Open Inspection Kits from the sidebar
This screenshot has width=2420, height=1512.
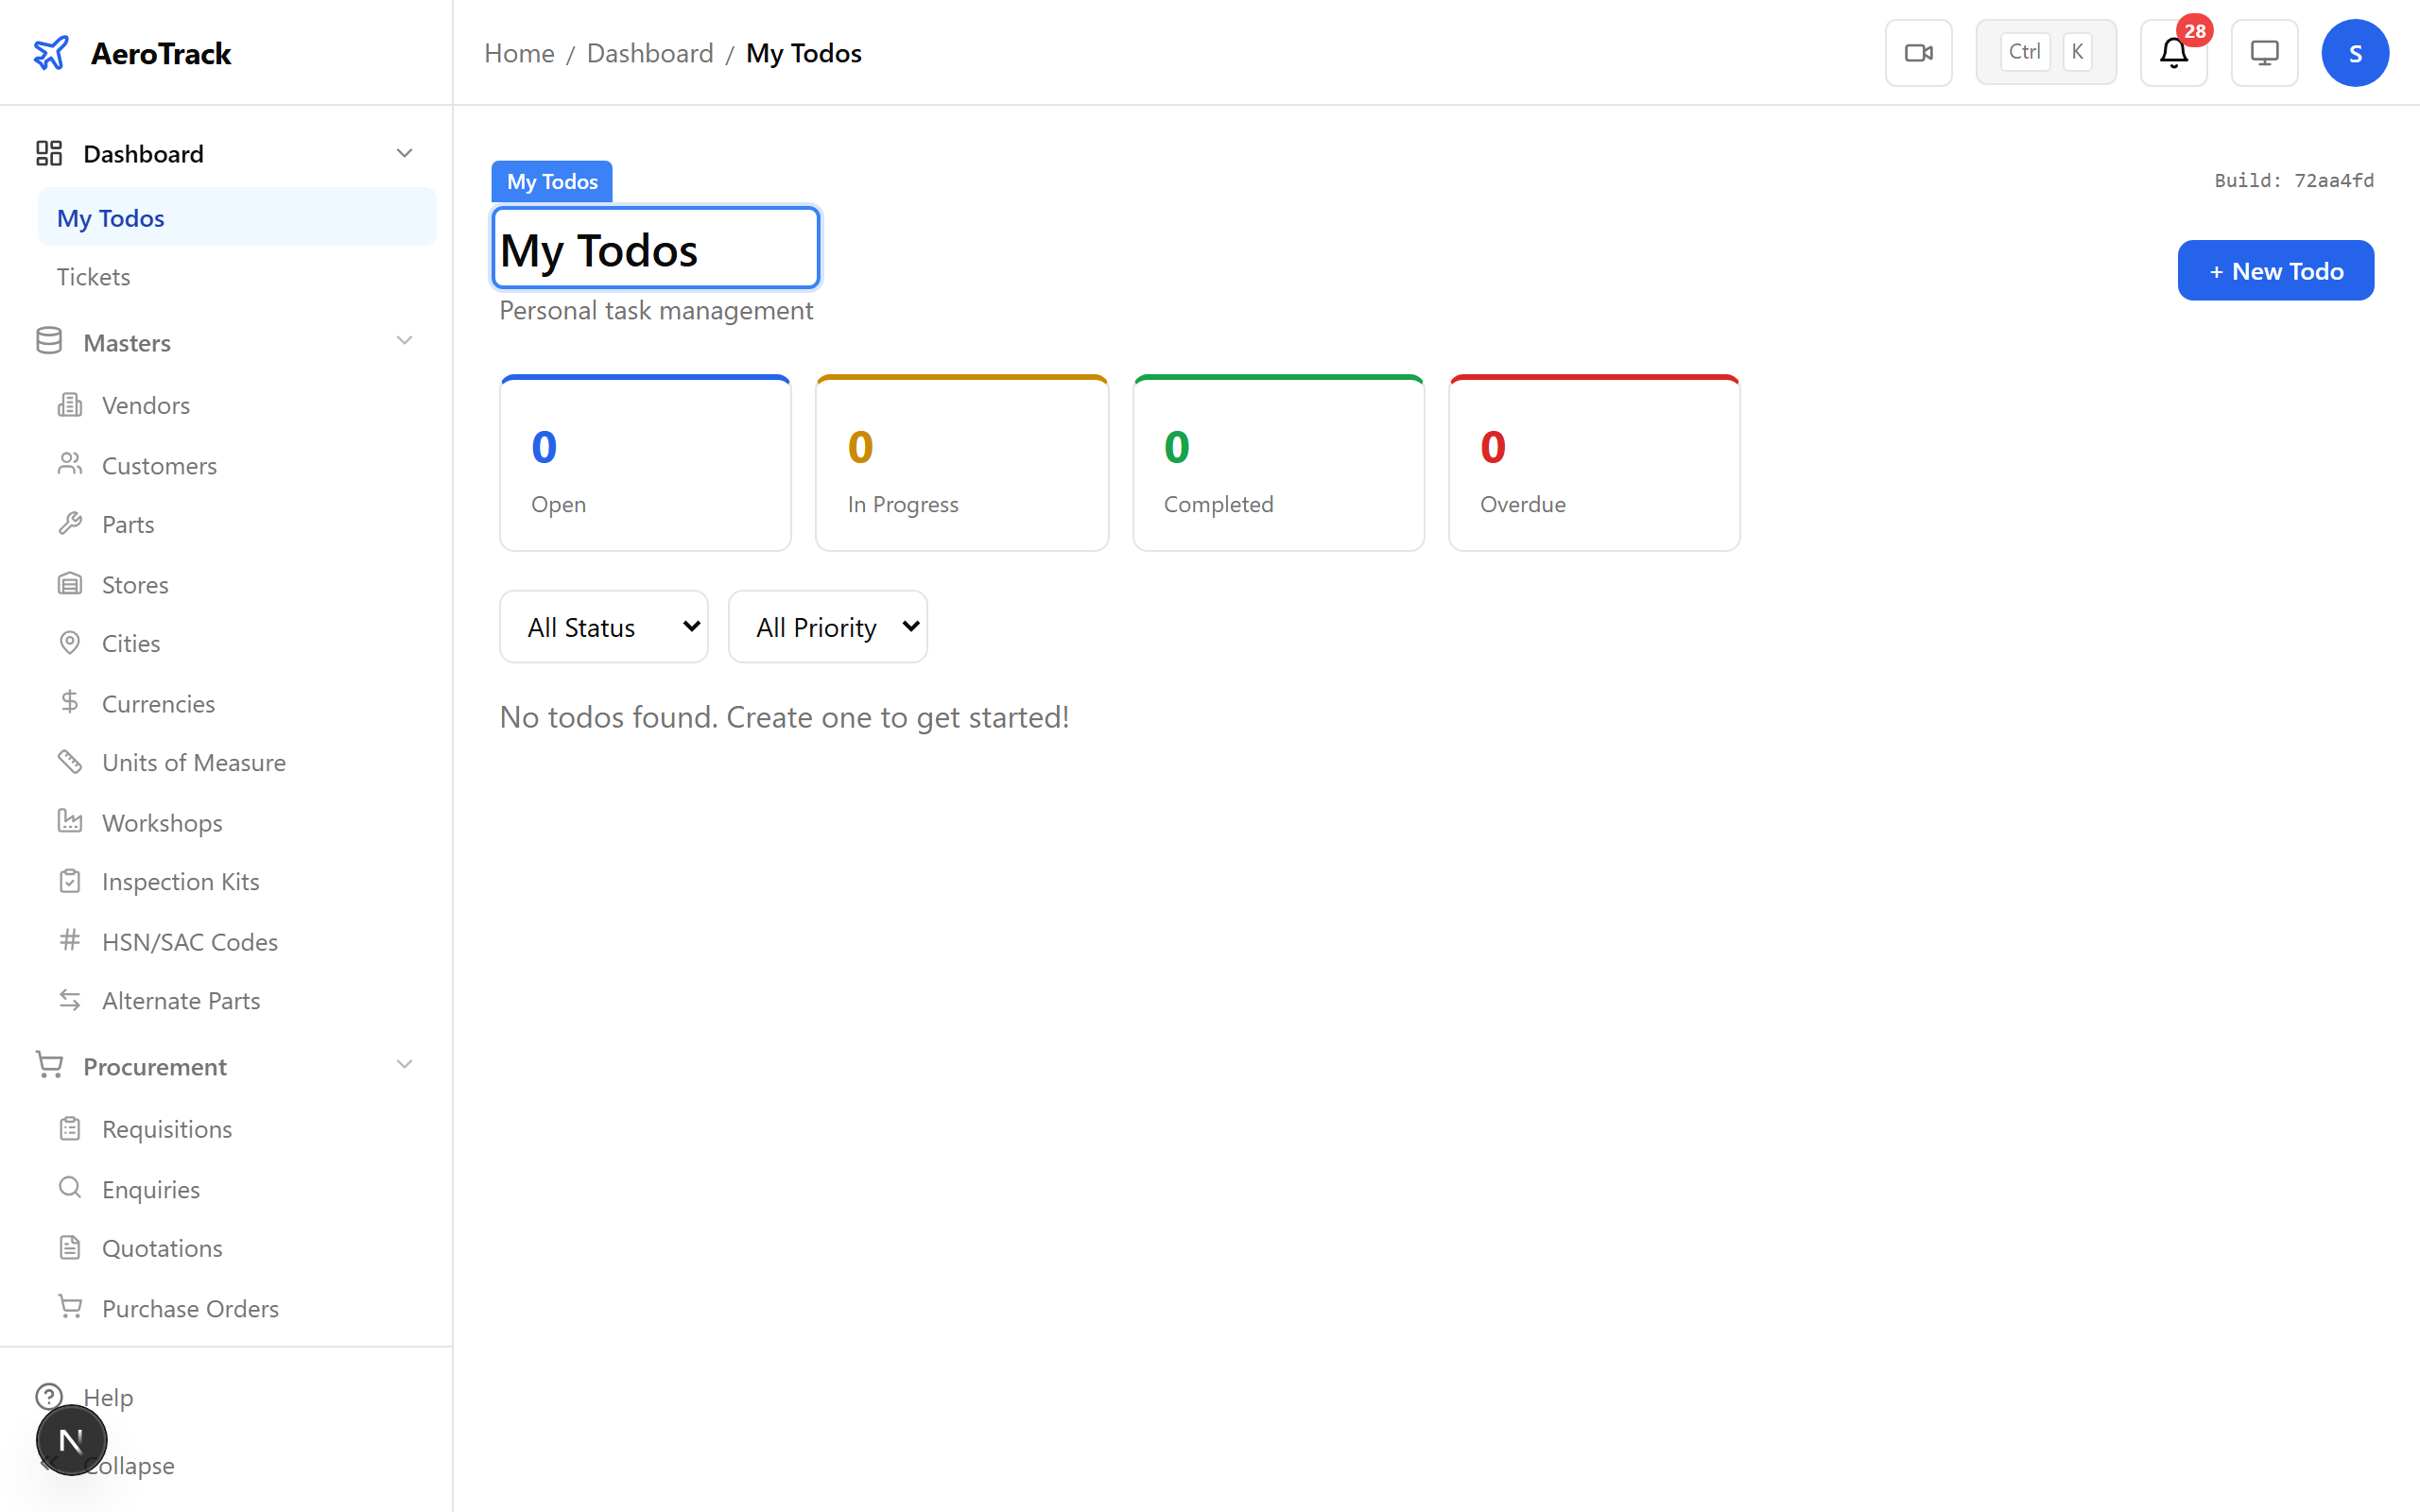(x=181, y=881)
